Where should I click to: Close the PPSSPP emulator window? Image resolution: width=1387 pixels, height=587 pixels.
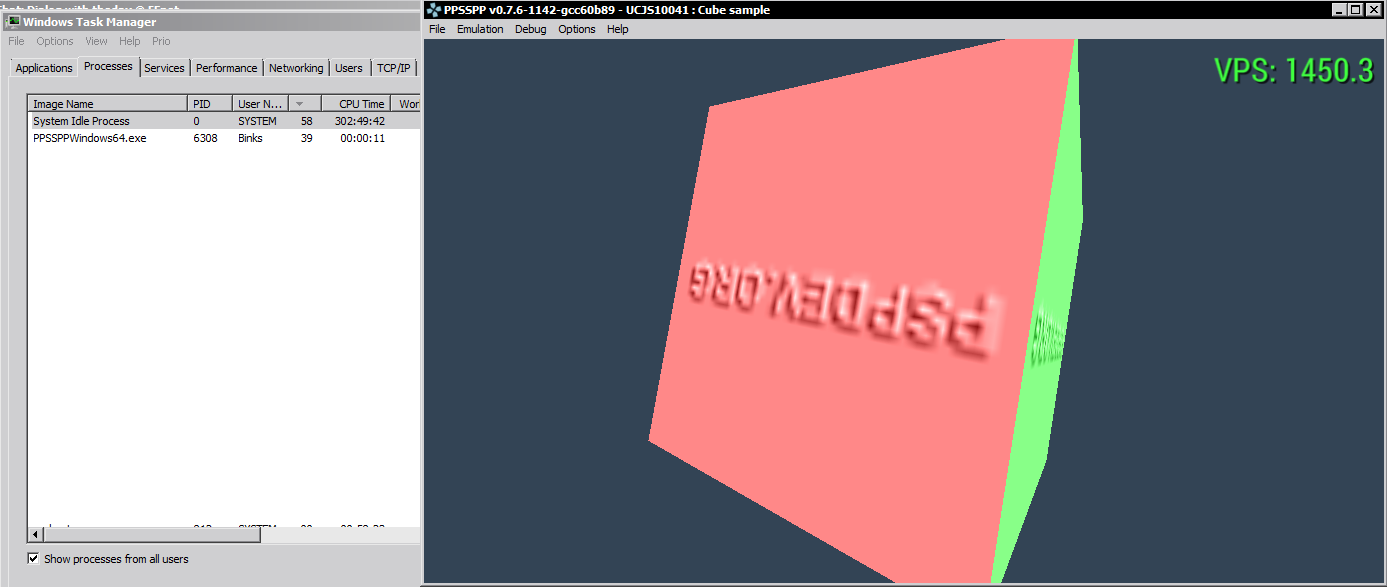tap(1374, 10)
